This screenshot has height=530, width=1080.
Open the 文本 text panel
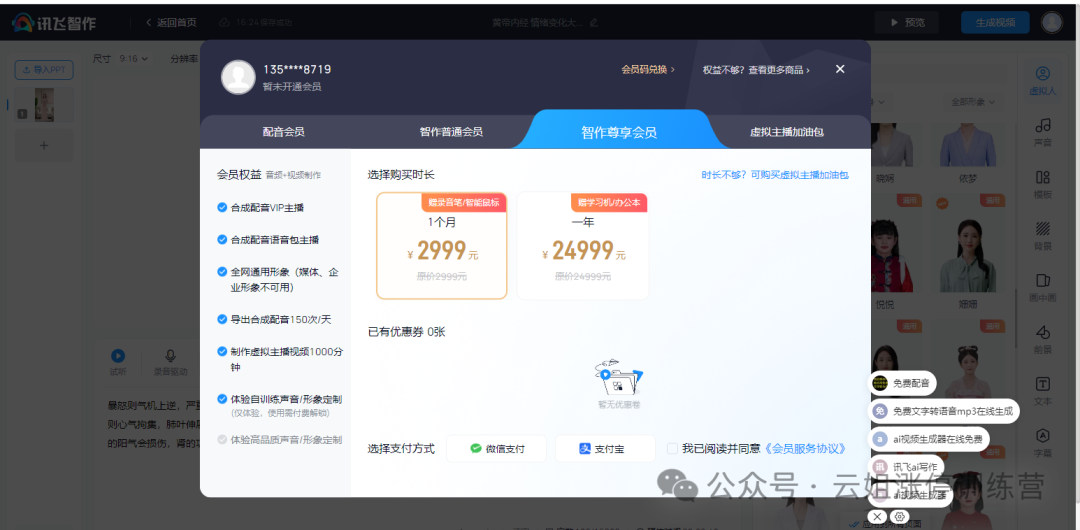1042,391
